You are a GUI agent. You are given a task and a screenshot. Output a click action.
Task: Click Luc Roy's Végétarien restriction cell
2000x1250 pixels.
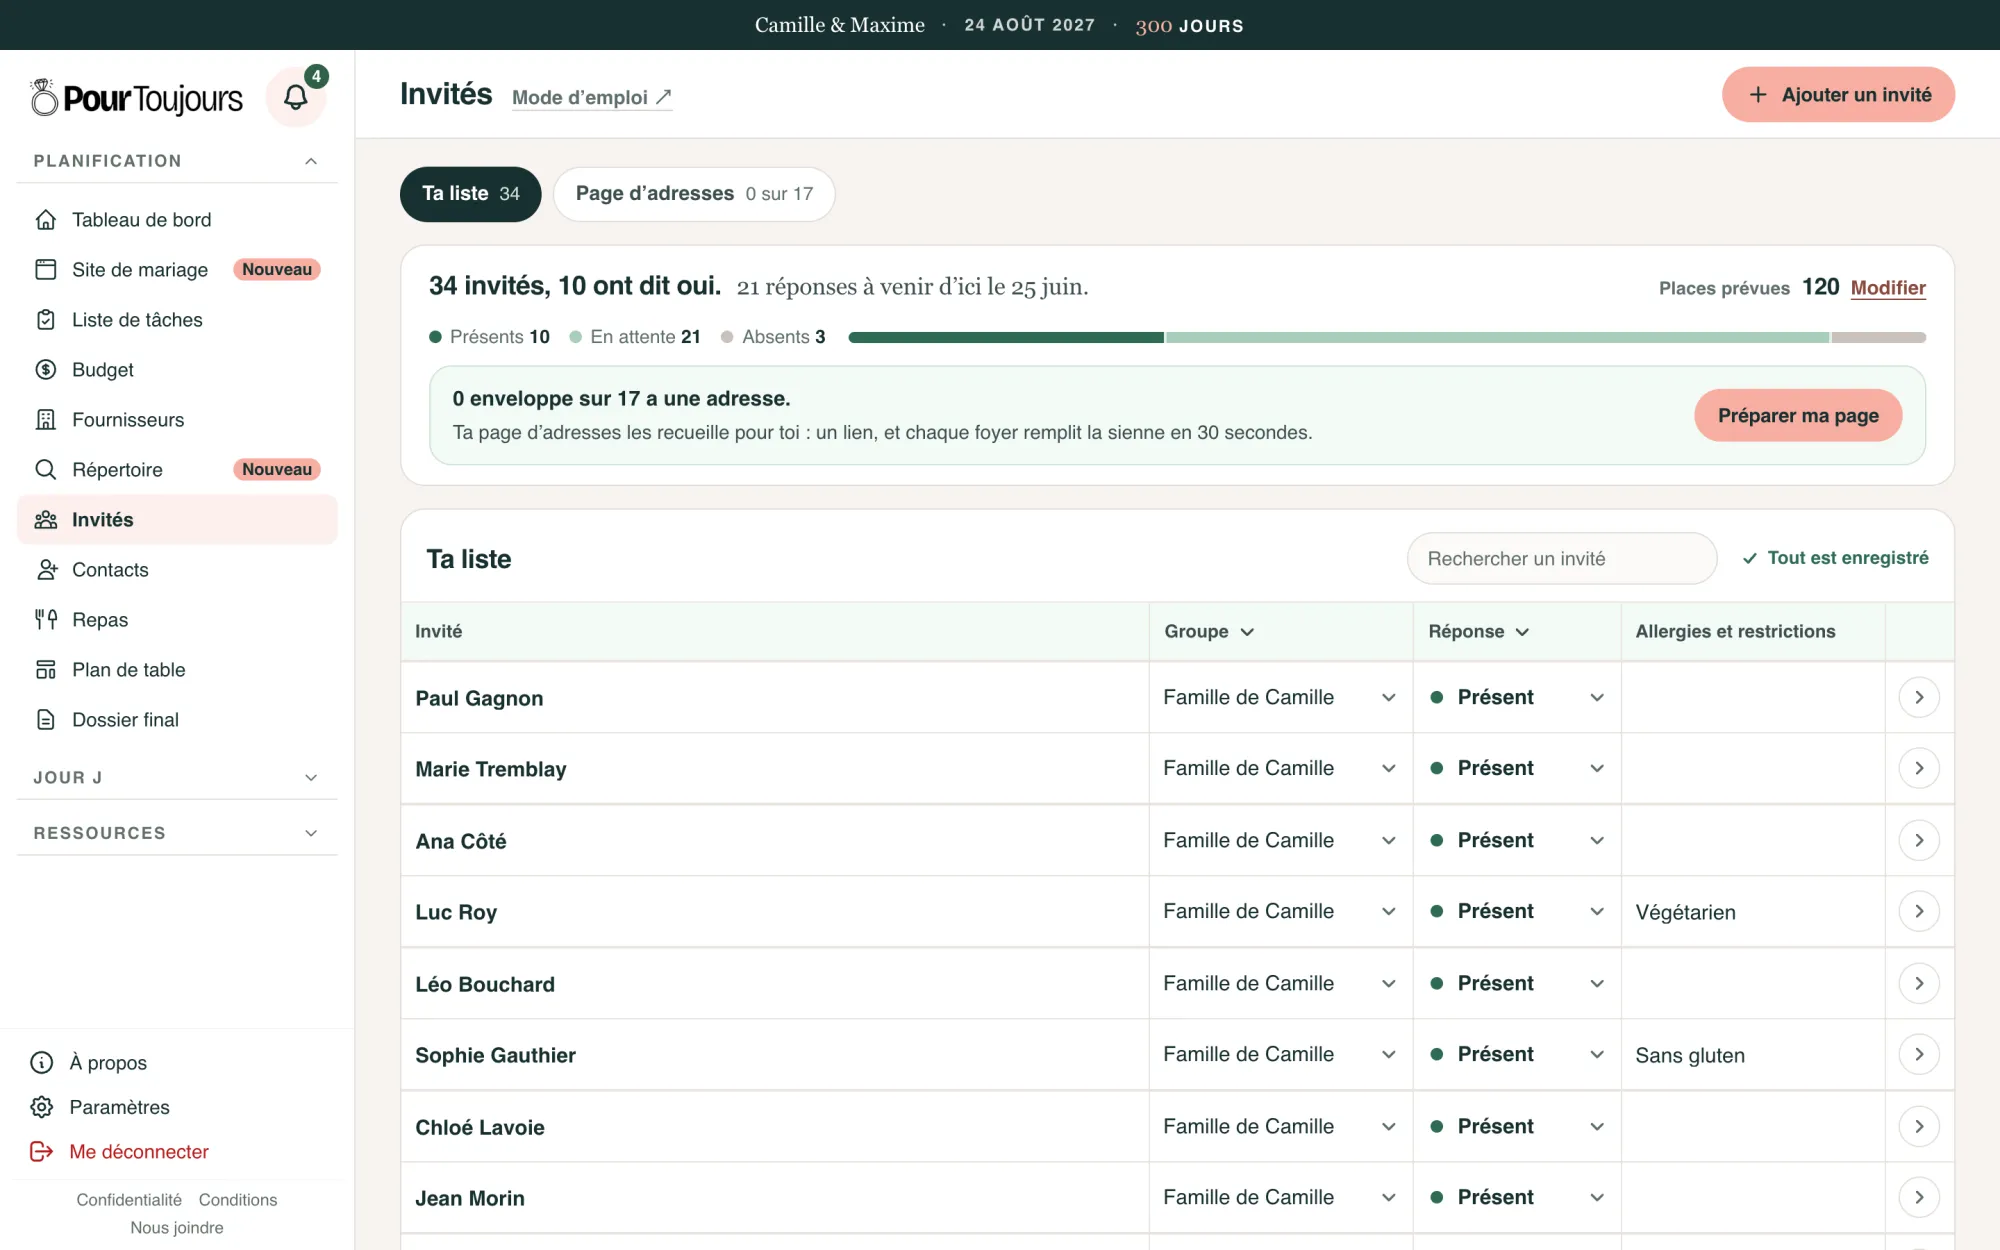(1753, 912)
